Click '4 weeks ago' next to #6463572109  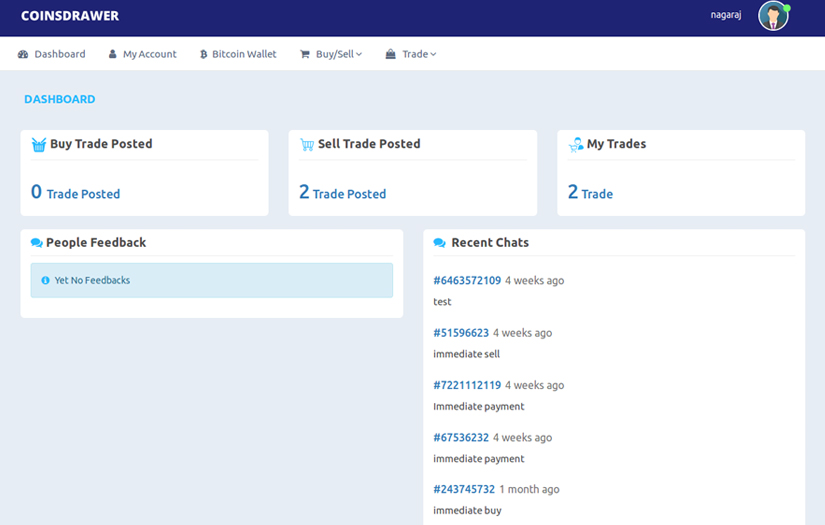point(535,281)
